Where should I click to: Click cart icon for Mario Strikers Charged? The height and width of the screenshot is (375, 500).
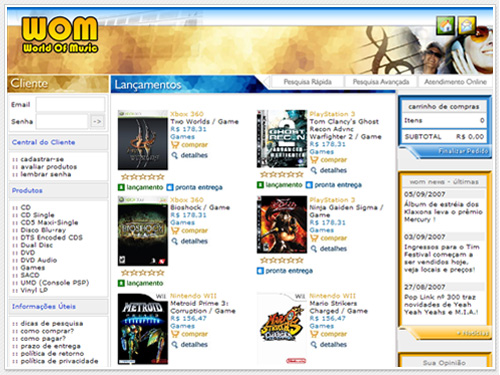coord(314,334)
